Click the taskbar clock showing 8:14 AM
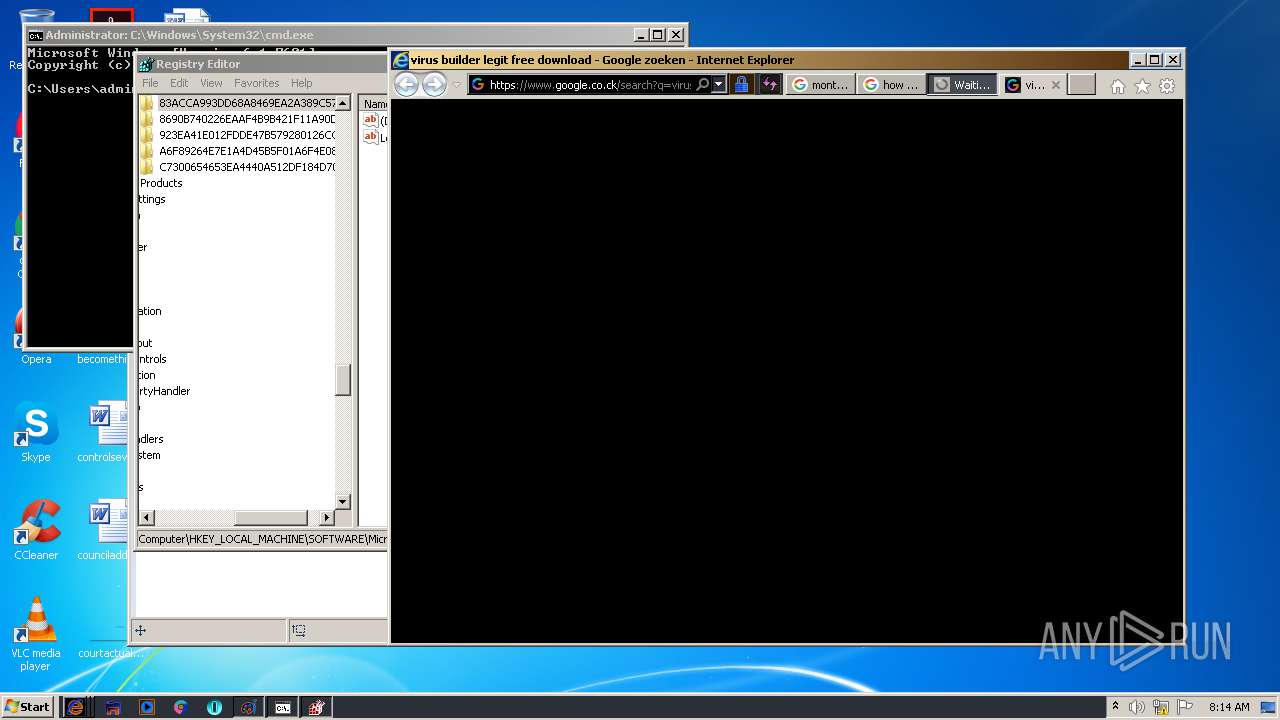Screen dimensions: 1280x720 pos(1229,707)
